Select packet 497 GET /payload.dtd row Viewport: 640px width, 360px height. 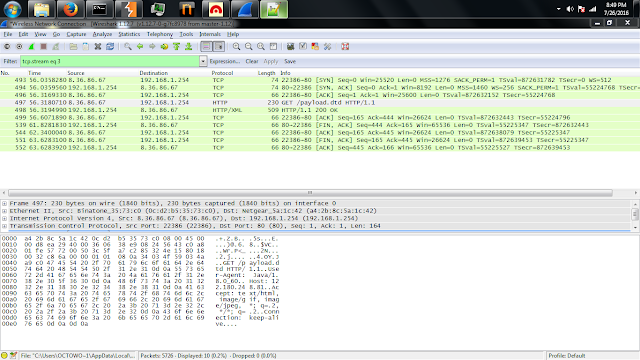pyautogui.click(x=320, y=102)
